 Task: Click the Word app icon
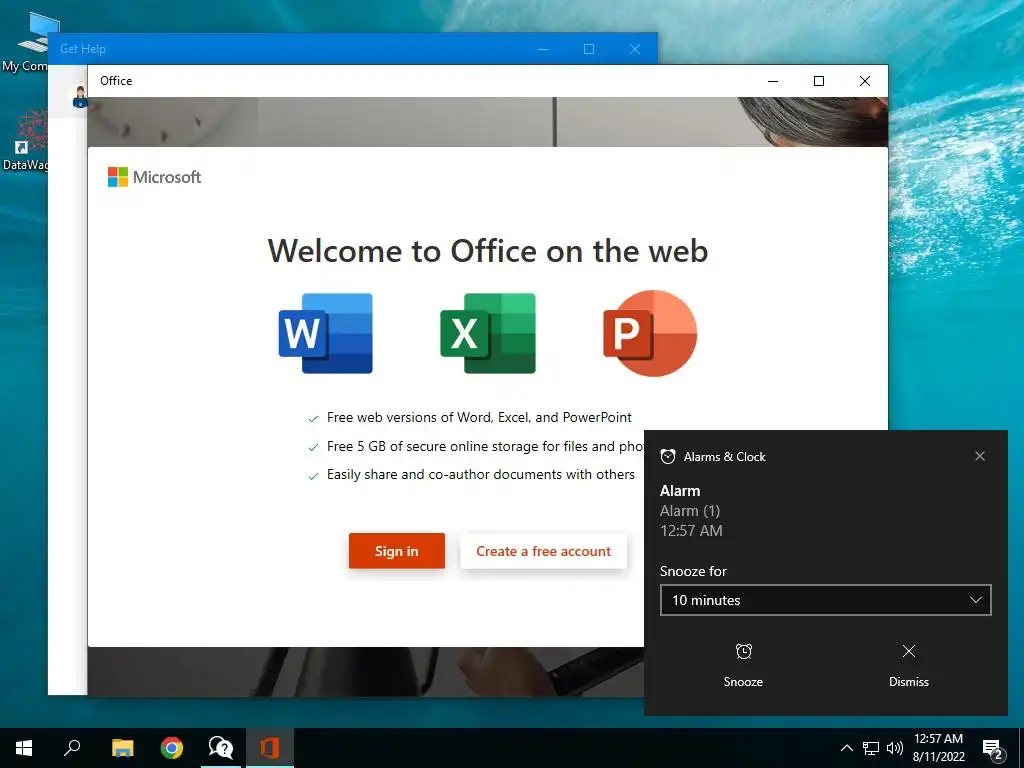coord(326,333)
